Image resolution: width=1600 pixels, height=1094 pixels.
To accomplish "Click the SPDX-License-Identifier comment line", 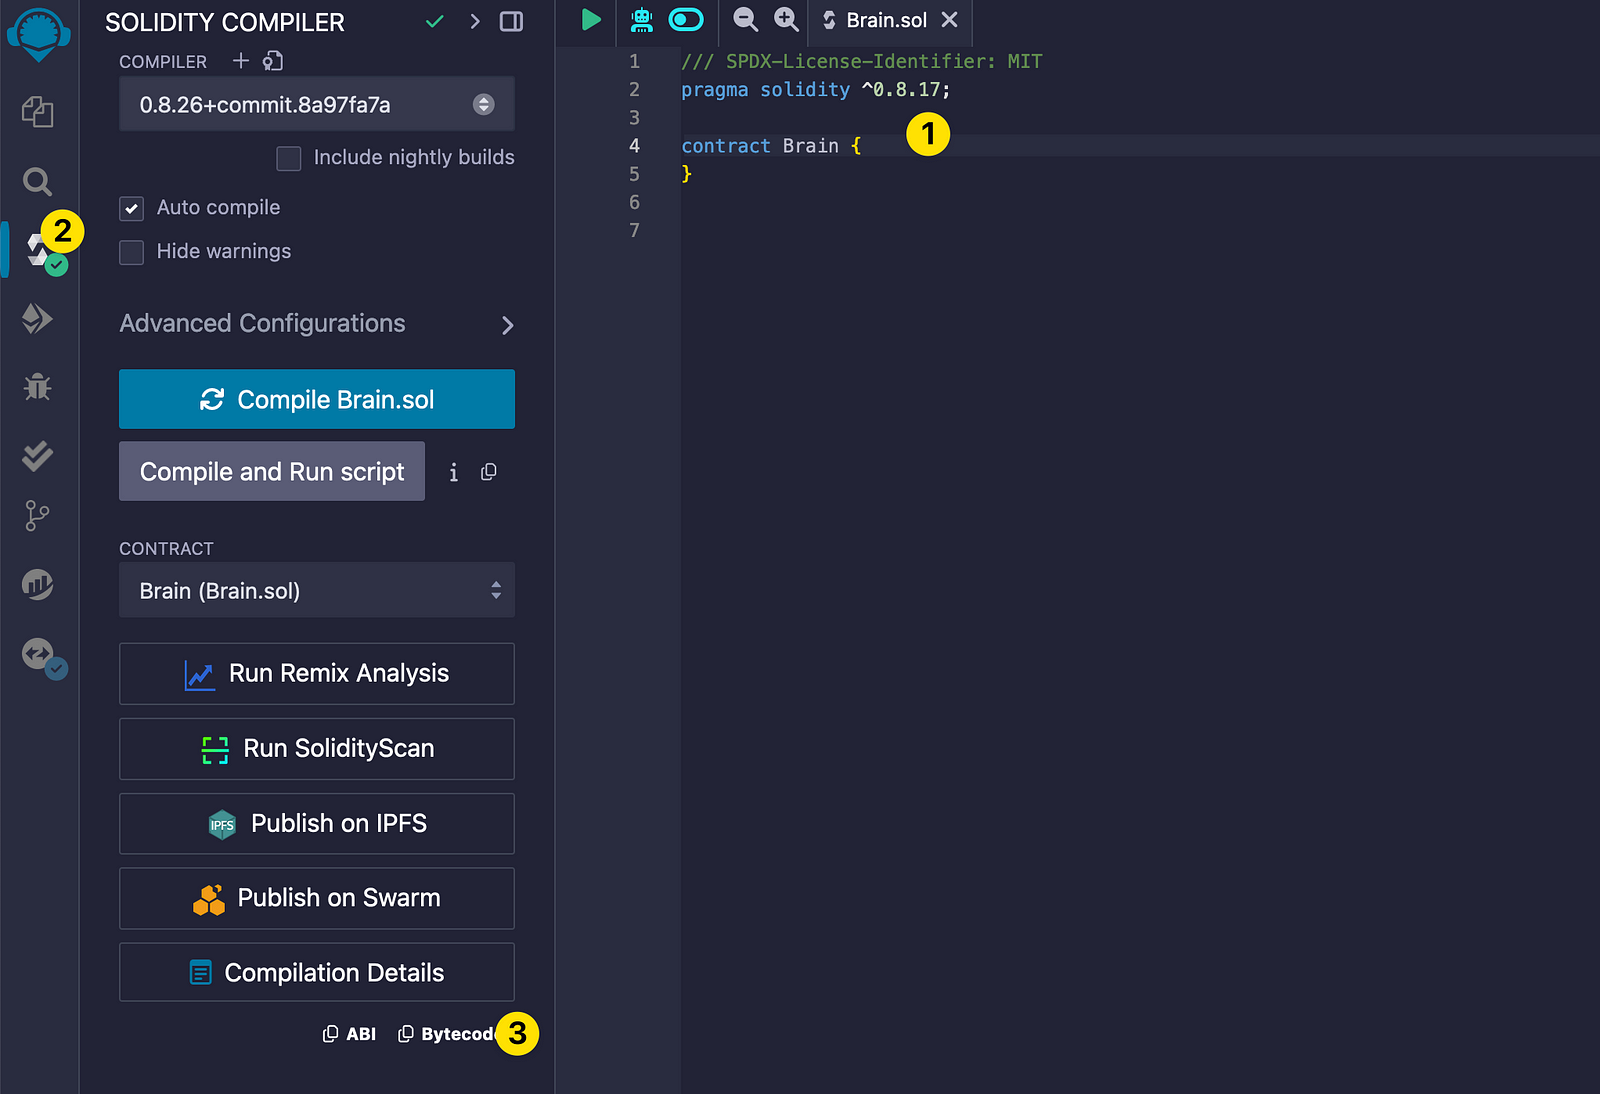I will (862, 62).
